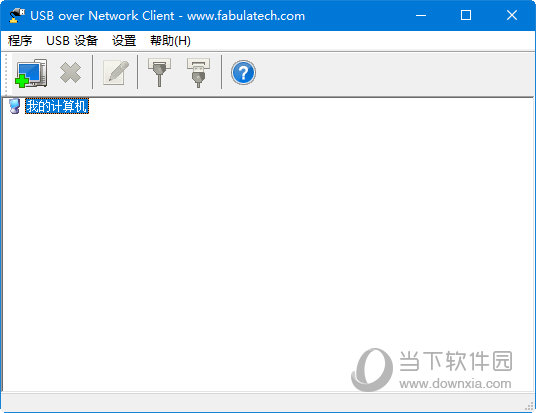Click the edit pencil toolbar icon
This screenshot has width=536, height=413.
pos(116,72)
